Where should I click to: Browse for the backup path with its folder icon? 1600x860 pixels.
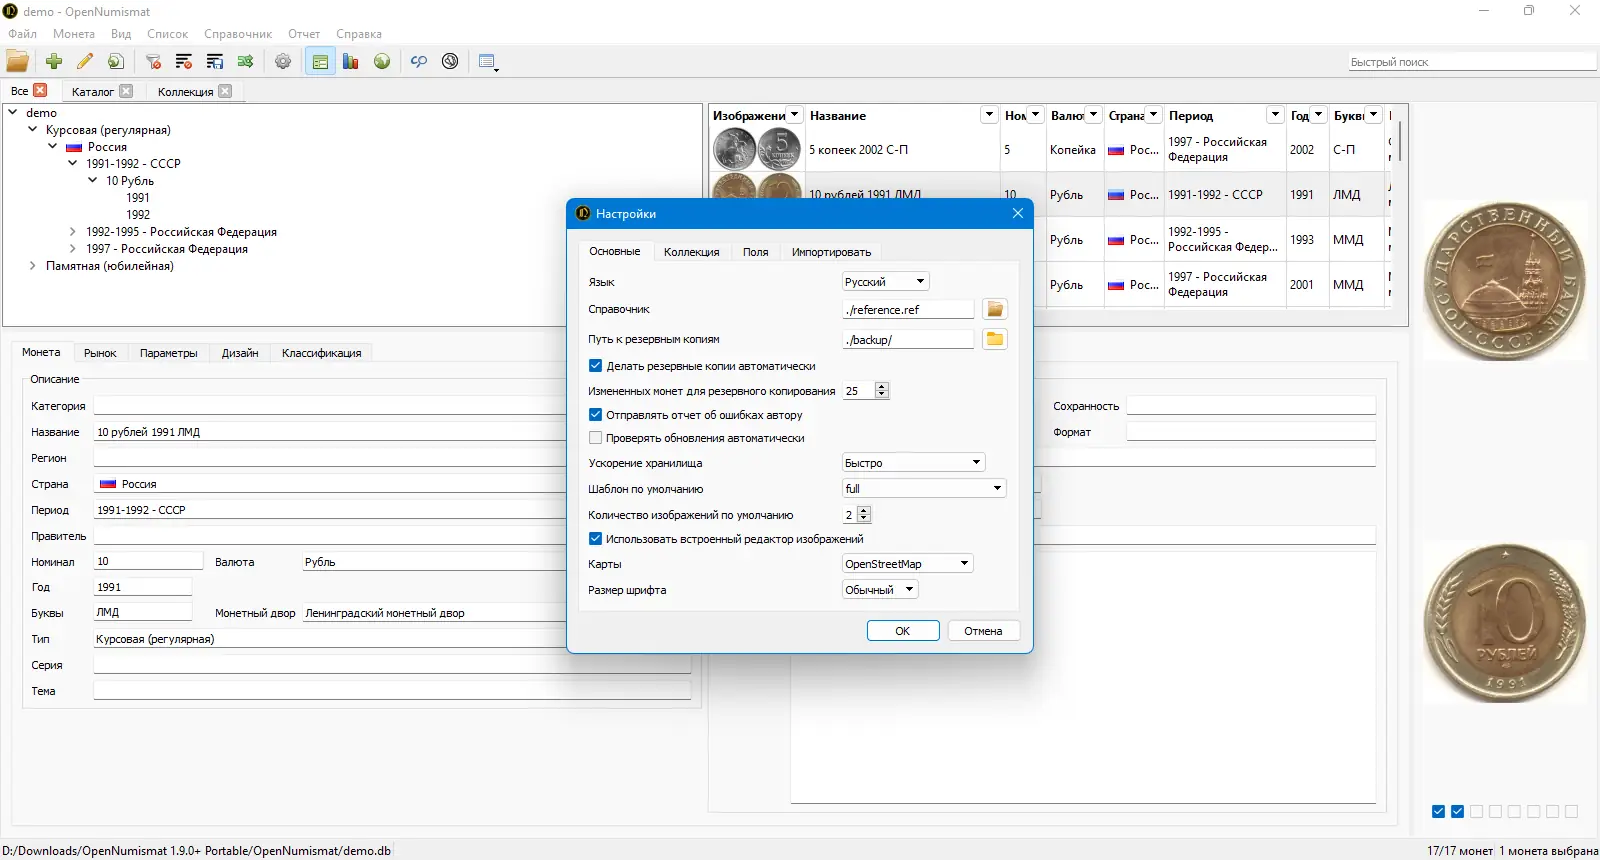(995, 339)
